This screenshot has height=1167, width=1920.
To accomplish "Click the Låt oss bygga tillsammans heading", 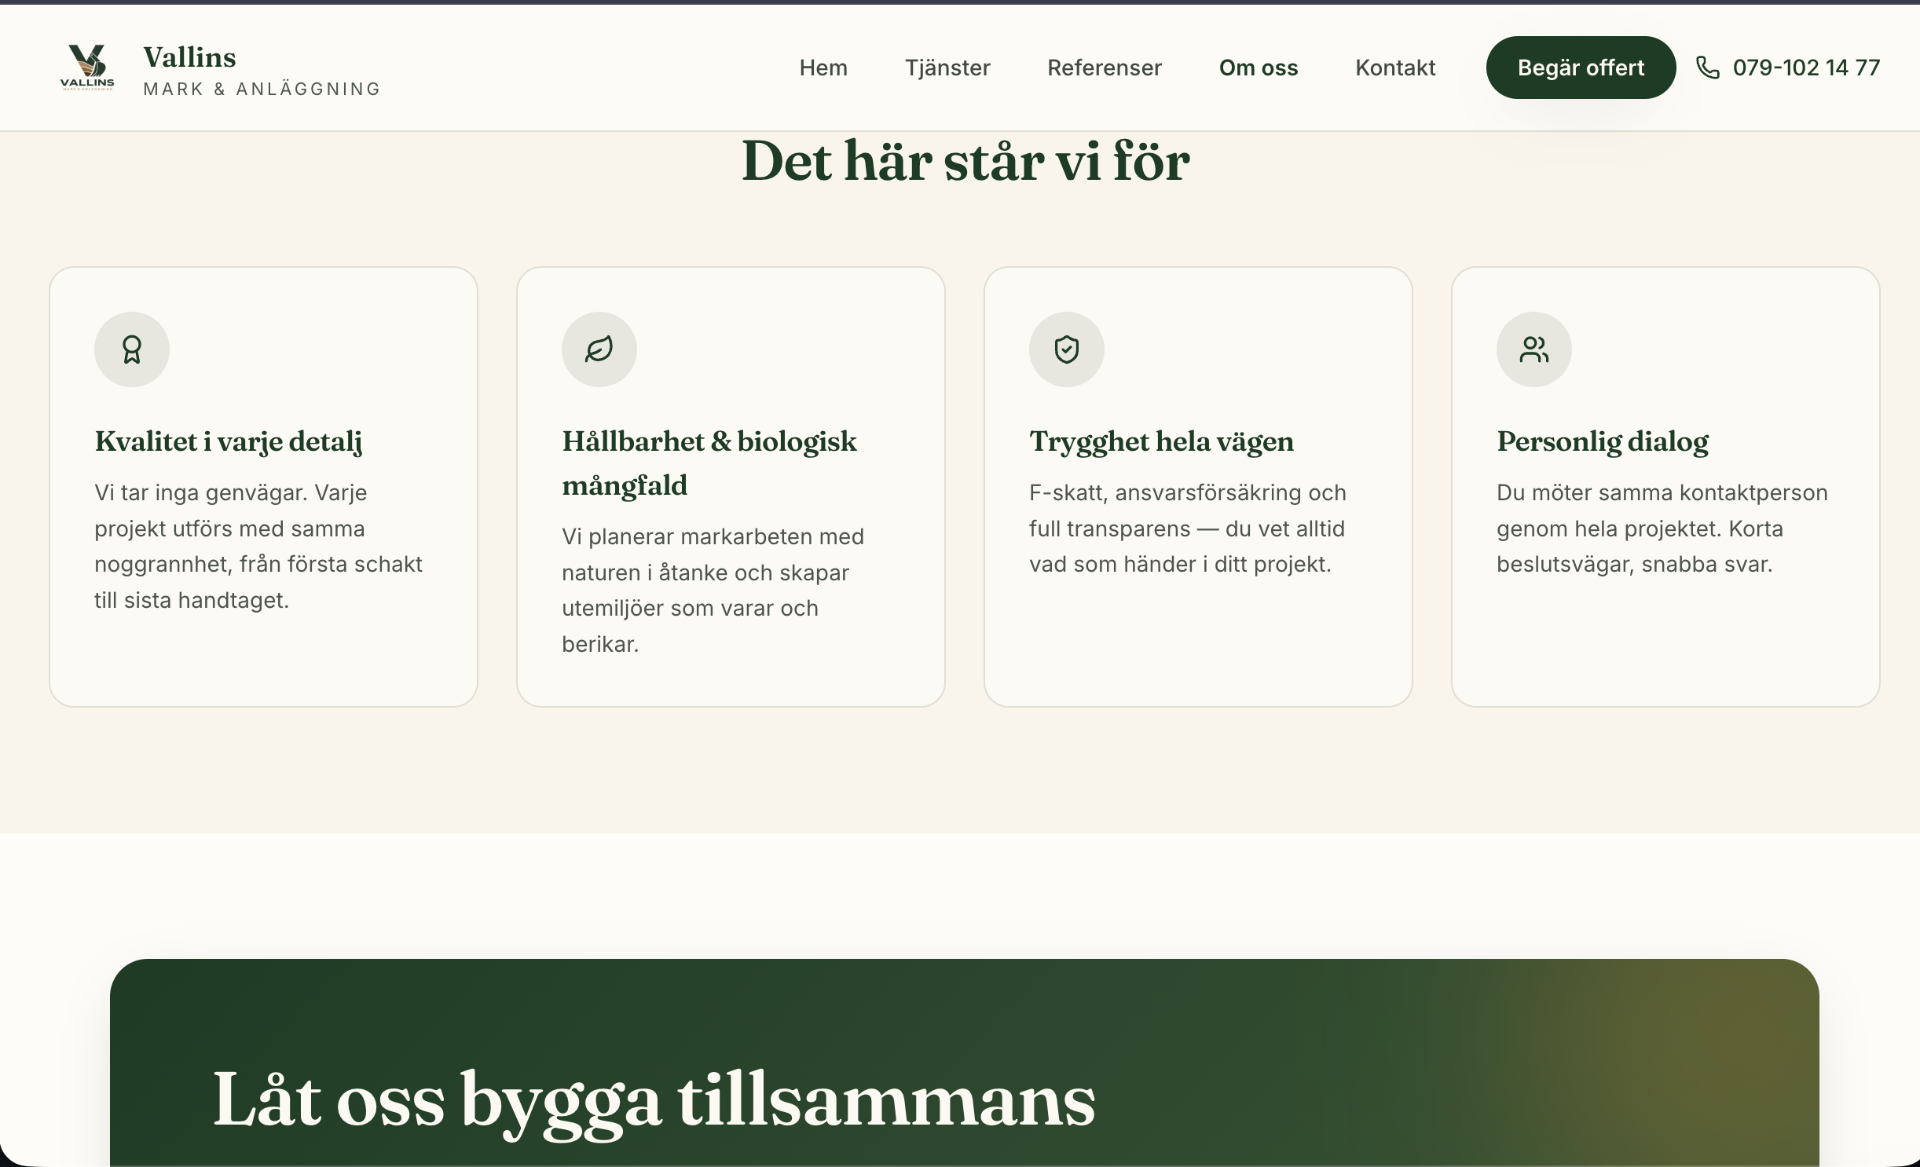I will (x=654, y=1100).
